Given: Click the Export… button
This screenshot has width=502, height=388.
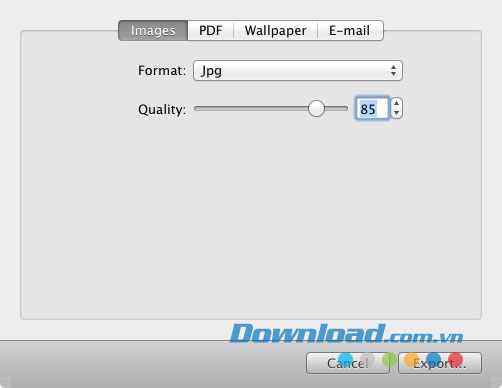Looking at the screenshot, I should (x=440, y=363).
